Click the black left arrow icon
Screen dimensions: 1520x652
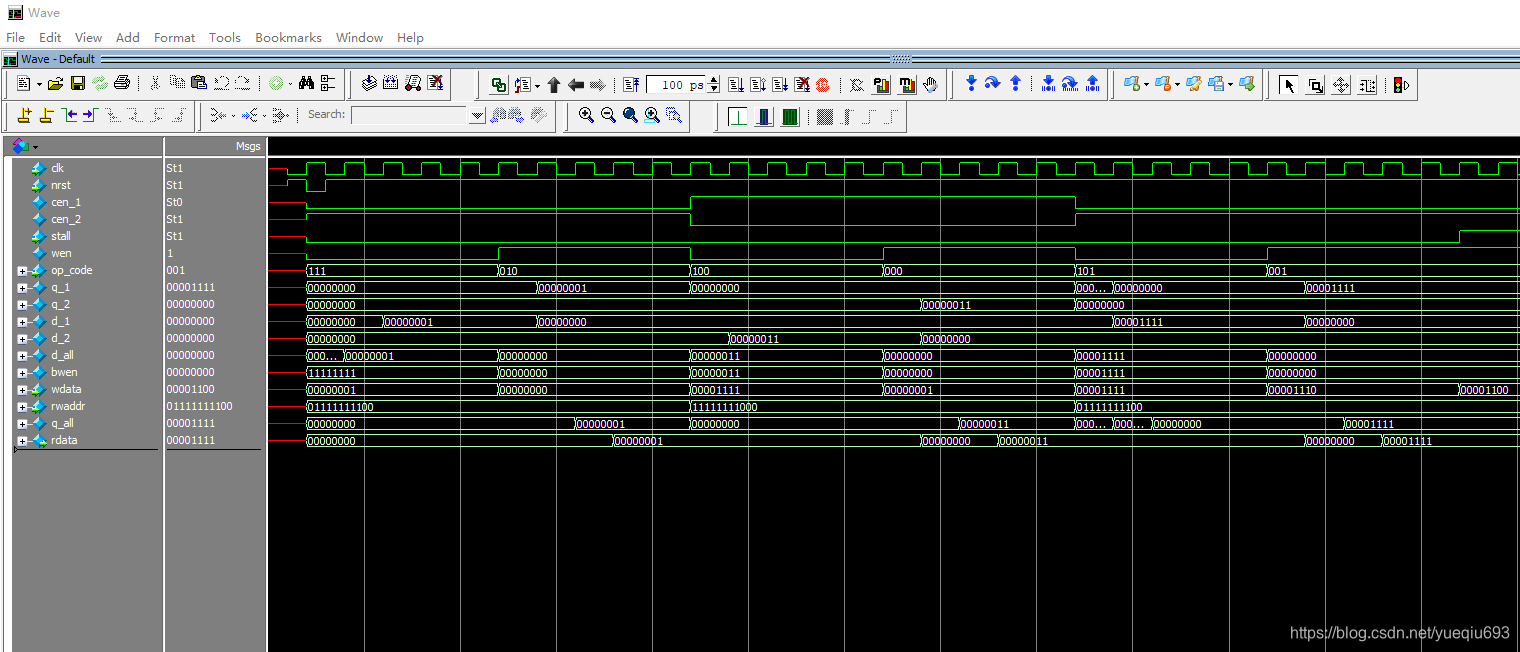pos(576,85)
